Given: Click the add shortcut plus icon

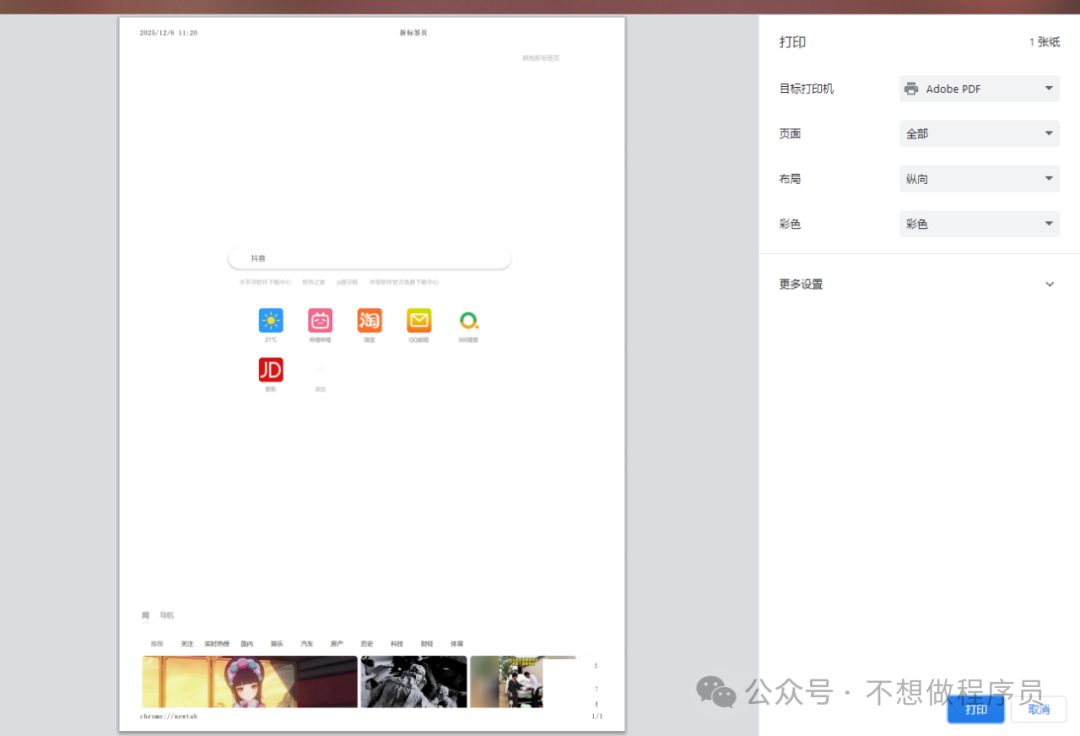Looking at the screenshot, I should coord(320,370).
